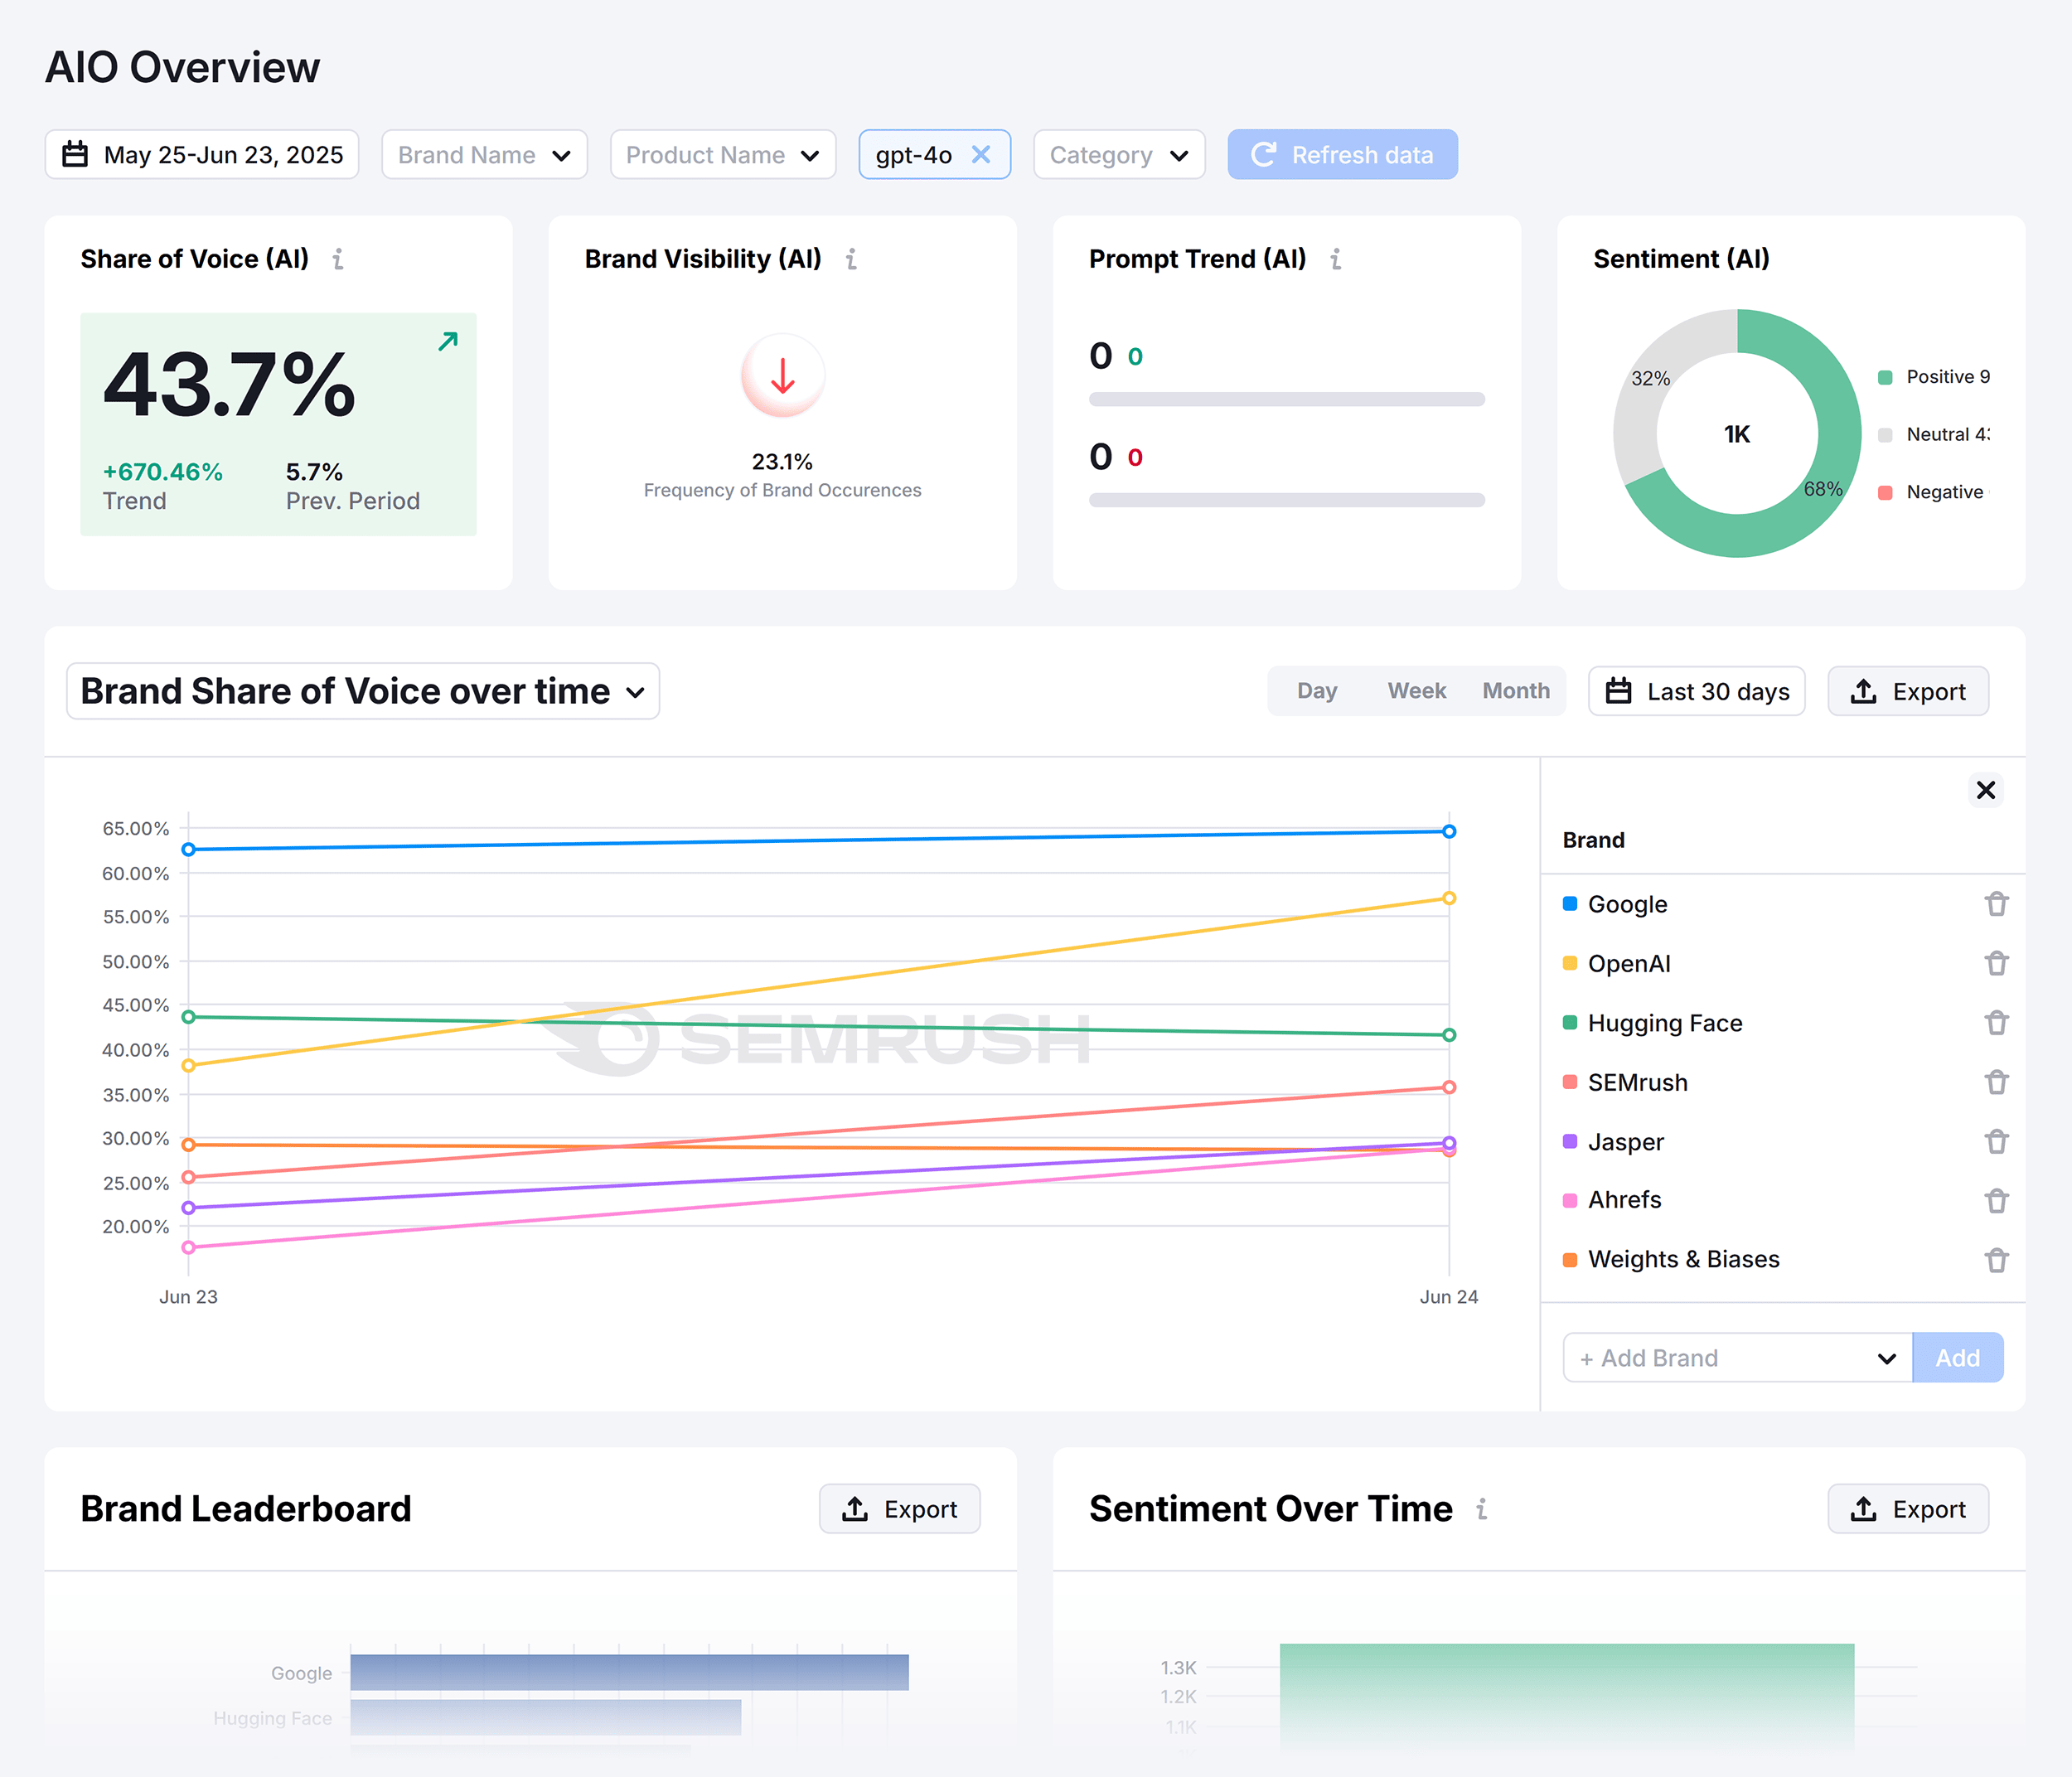Viewport: 2072px width, 1777px height.
Task: Delete the SEMrush brand using its trash icon
Action: tap(1997, 1082)
